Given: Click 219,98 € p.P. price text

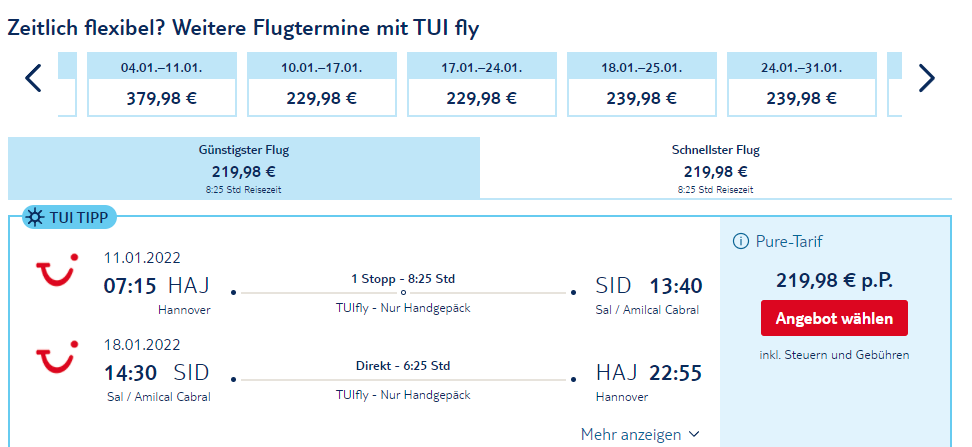Looking at the screenshot, I should 834,281.
